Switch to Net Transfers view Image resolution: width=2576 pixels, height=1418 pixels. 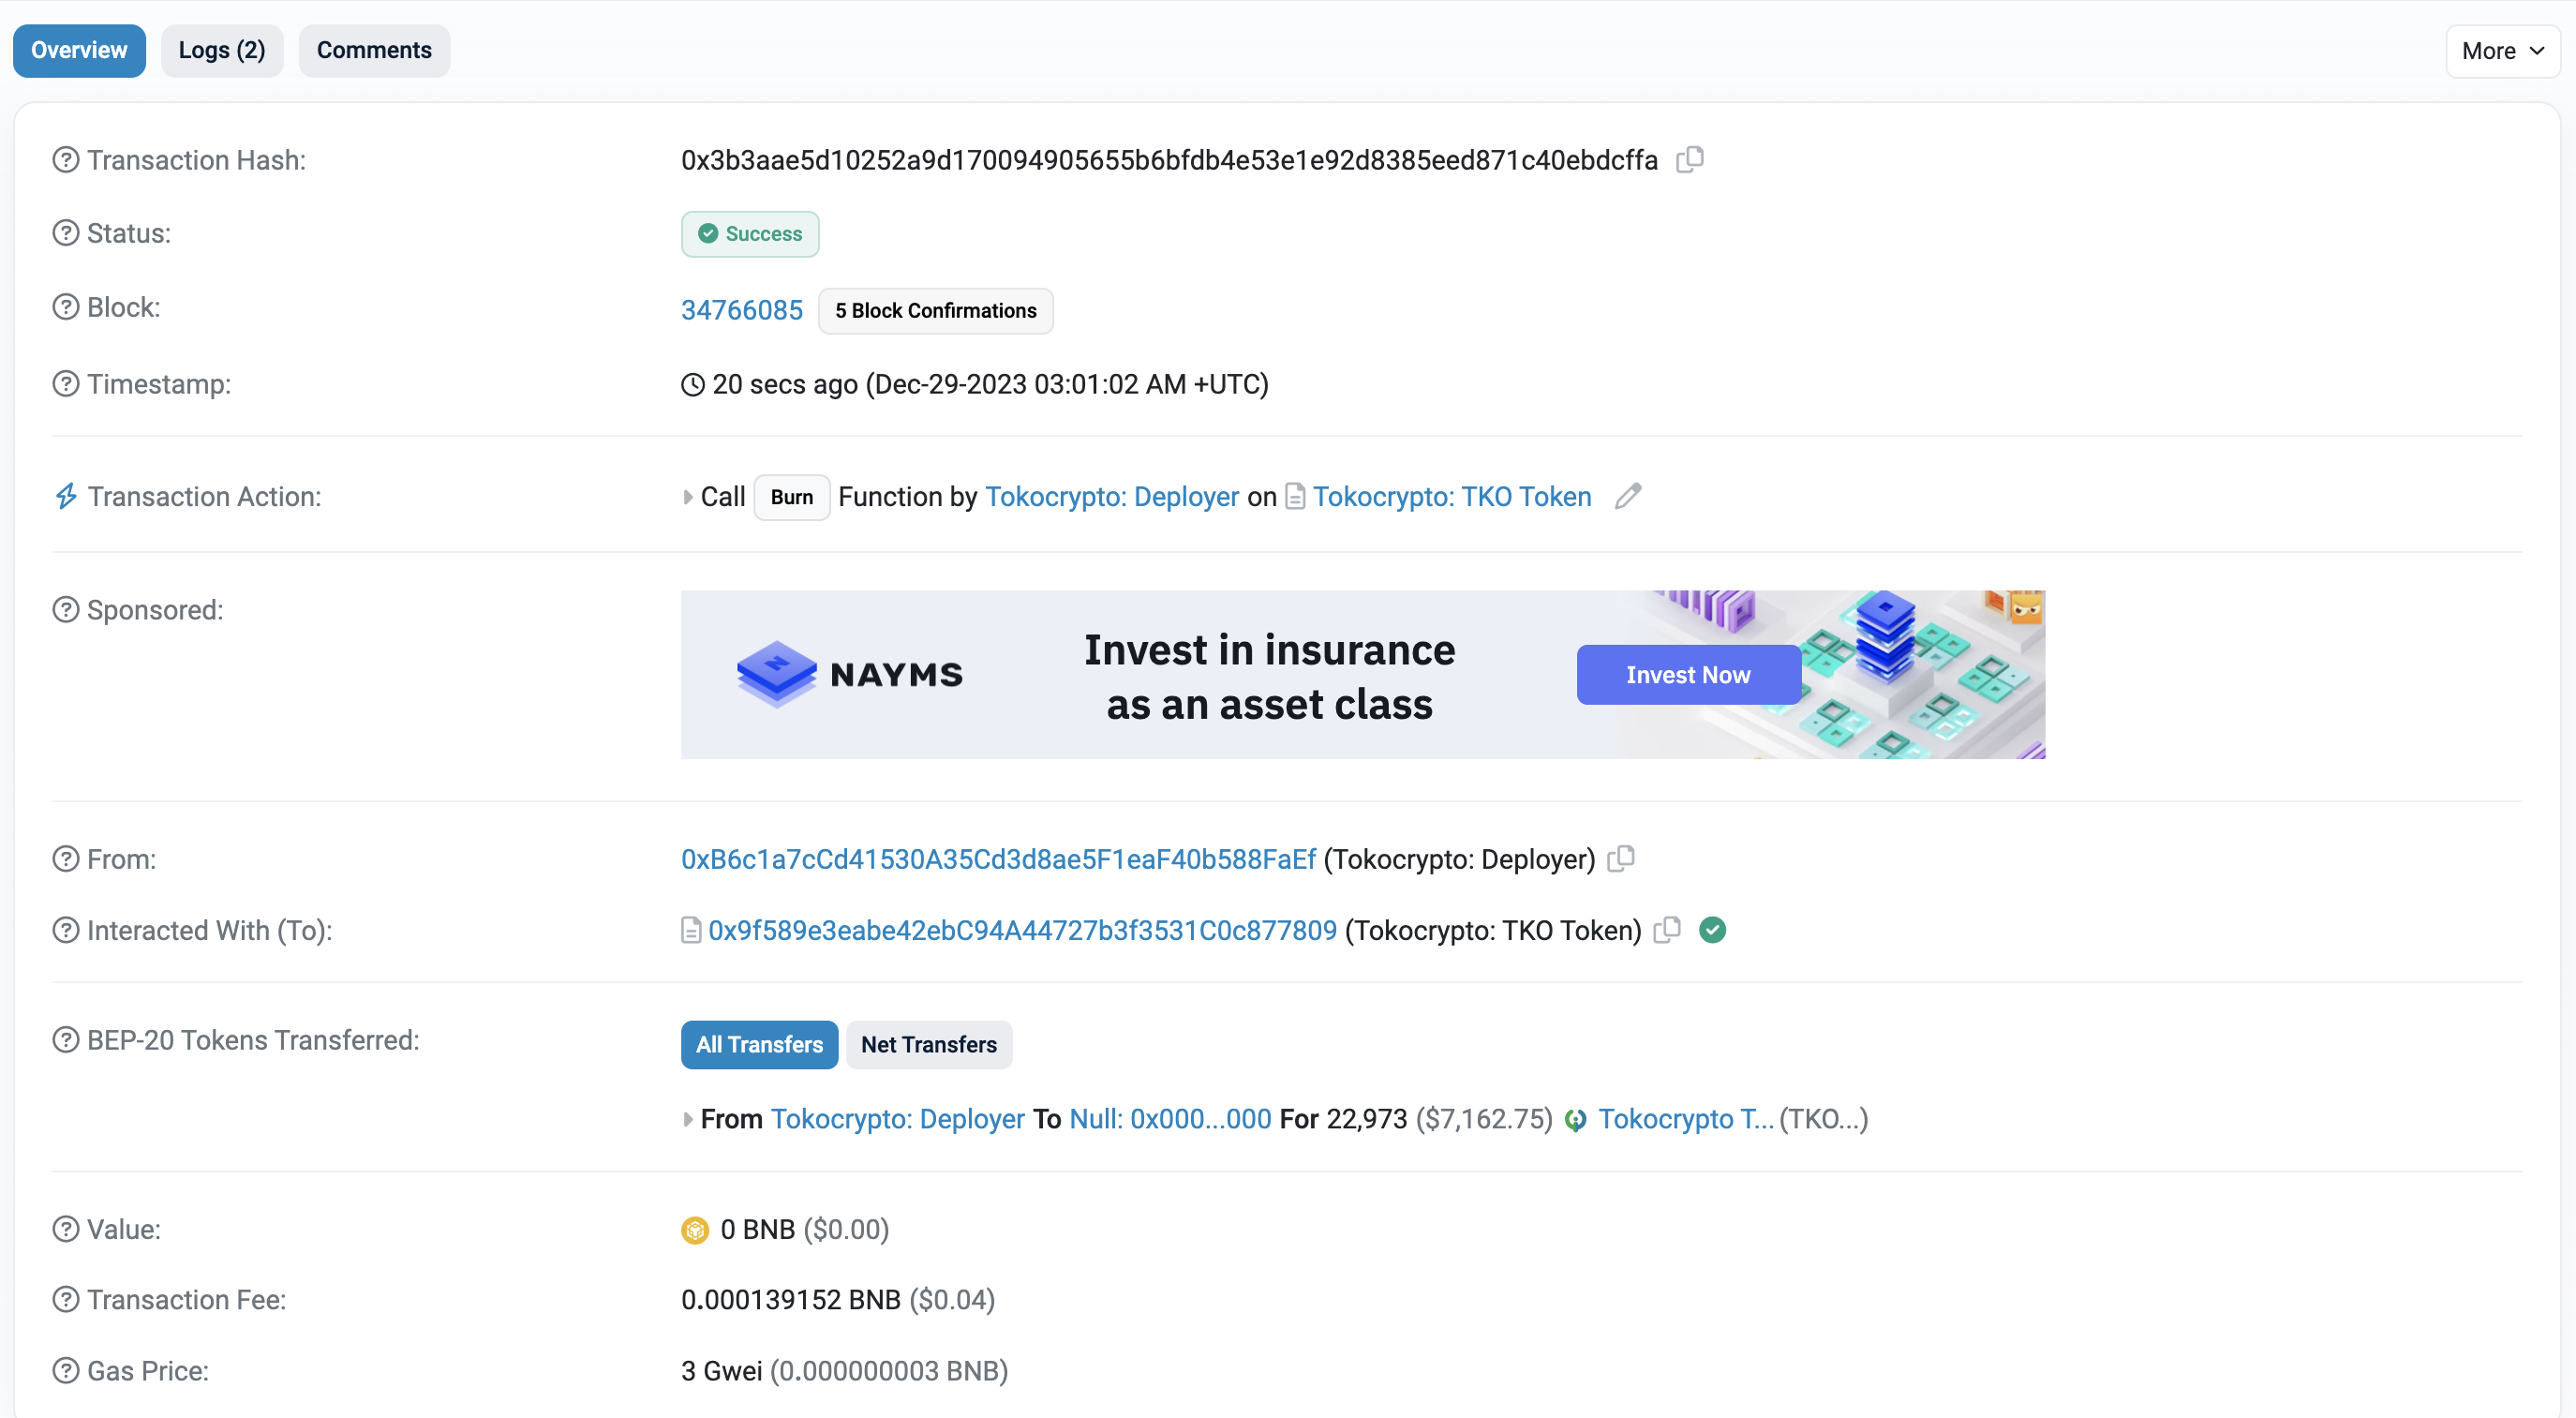coord(929,1045)
